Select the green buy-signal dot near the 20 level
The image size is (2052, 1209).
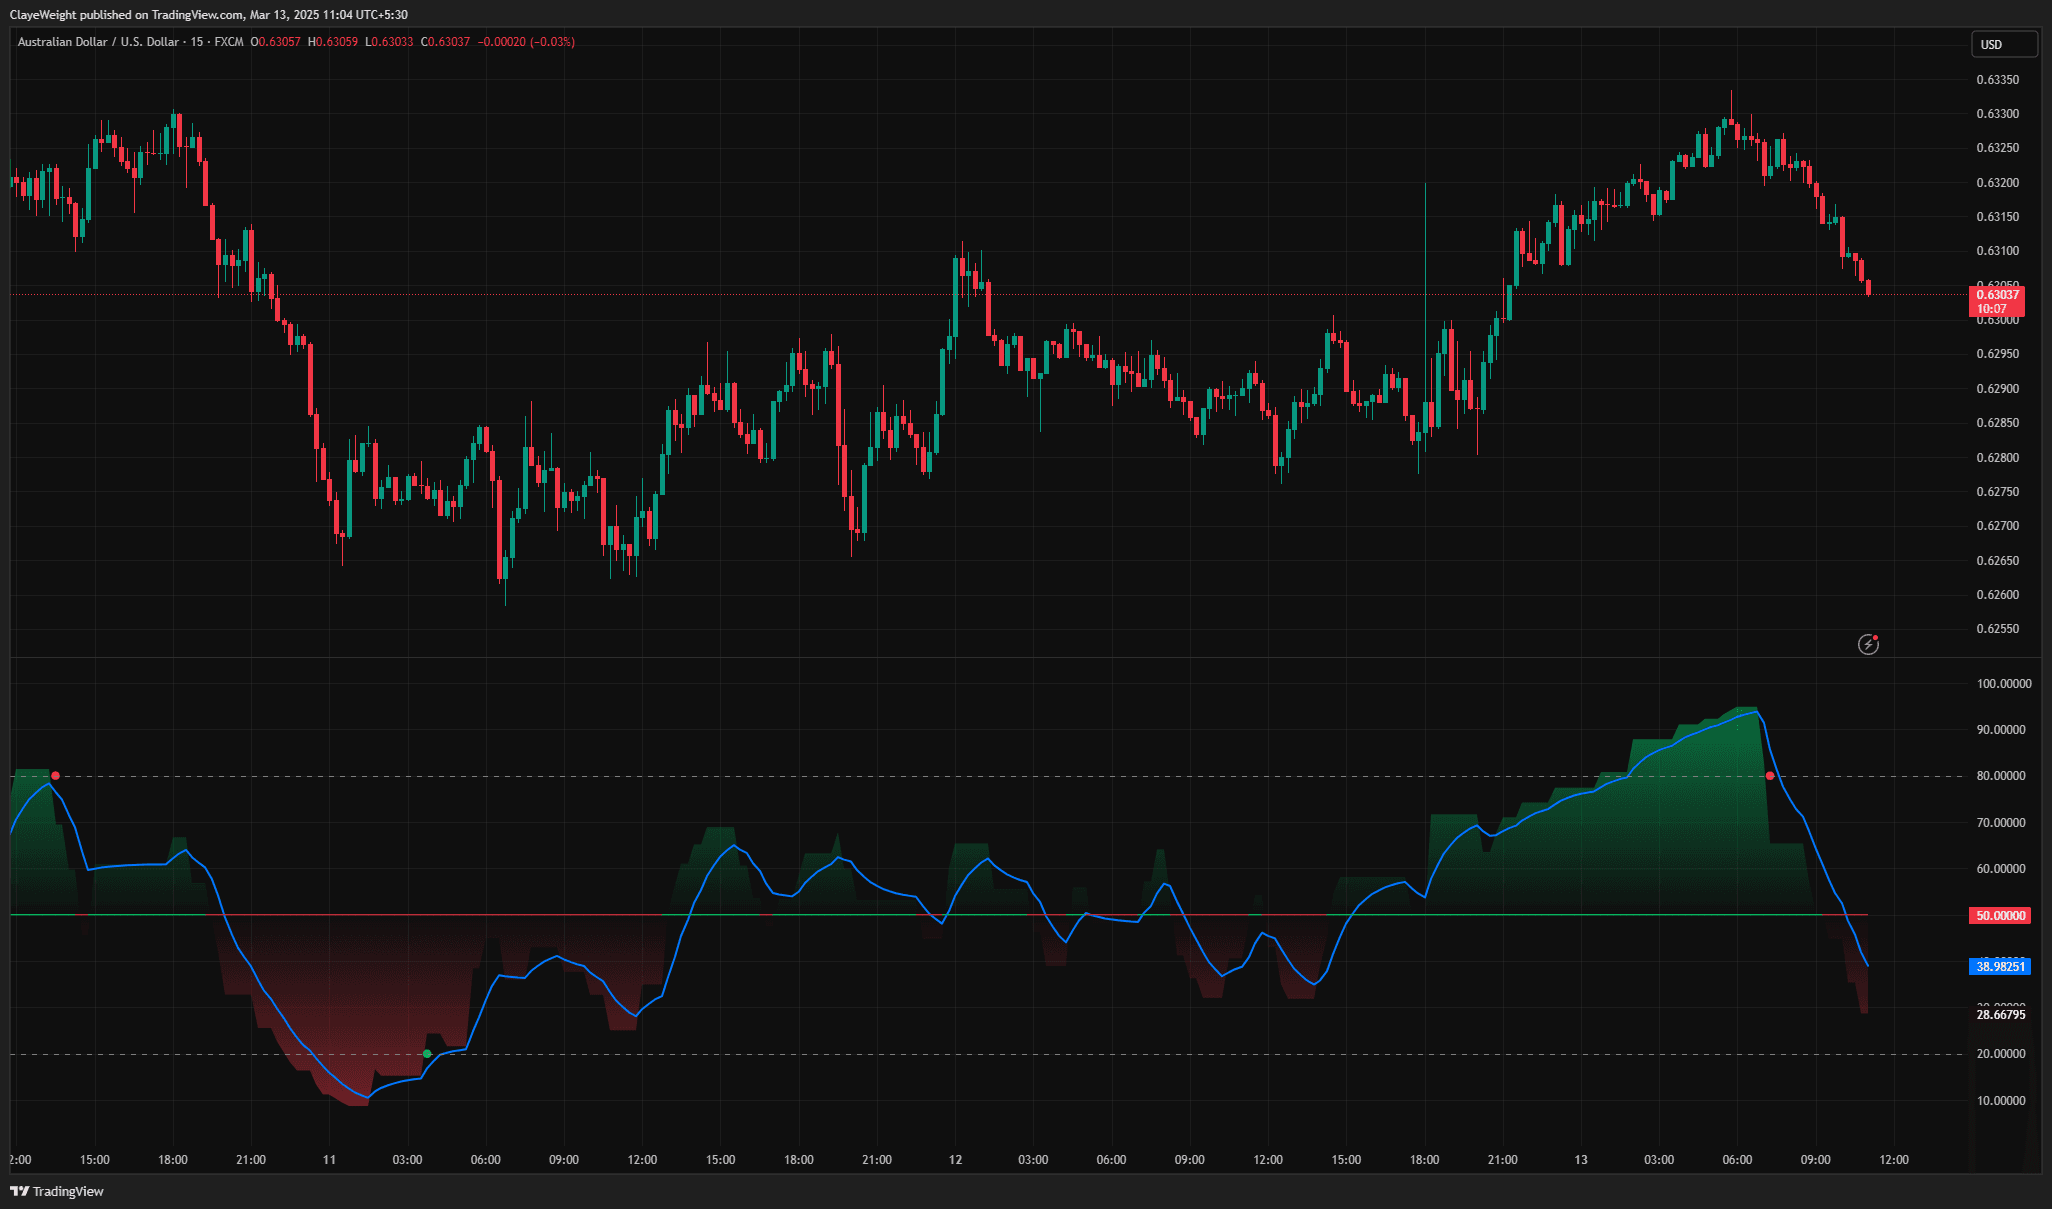pyautogui.click(x=427, y=1053)
